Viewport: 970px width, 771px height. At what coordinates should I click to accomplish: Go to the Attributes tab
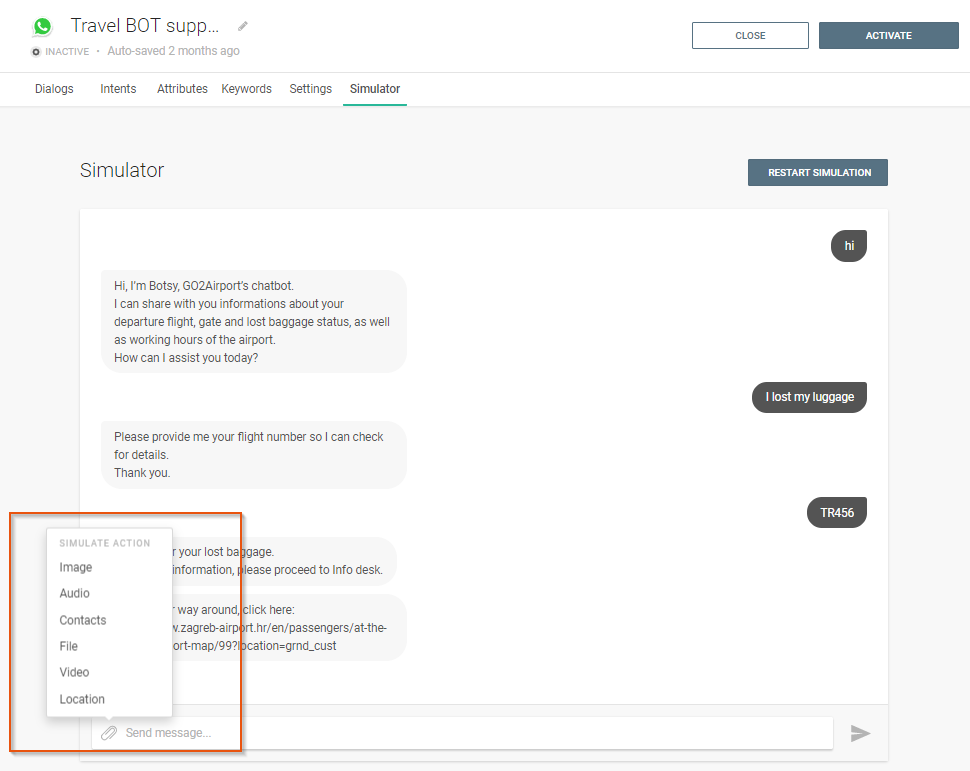(x=182, y=89)
